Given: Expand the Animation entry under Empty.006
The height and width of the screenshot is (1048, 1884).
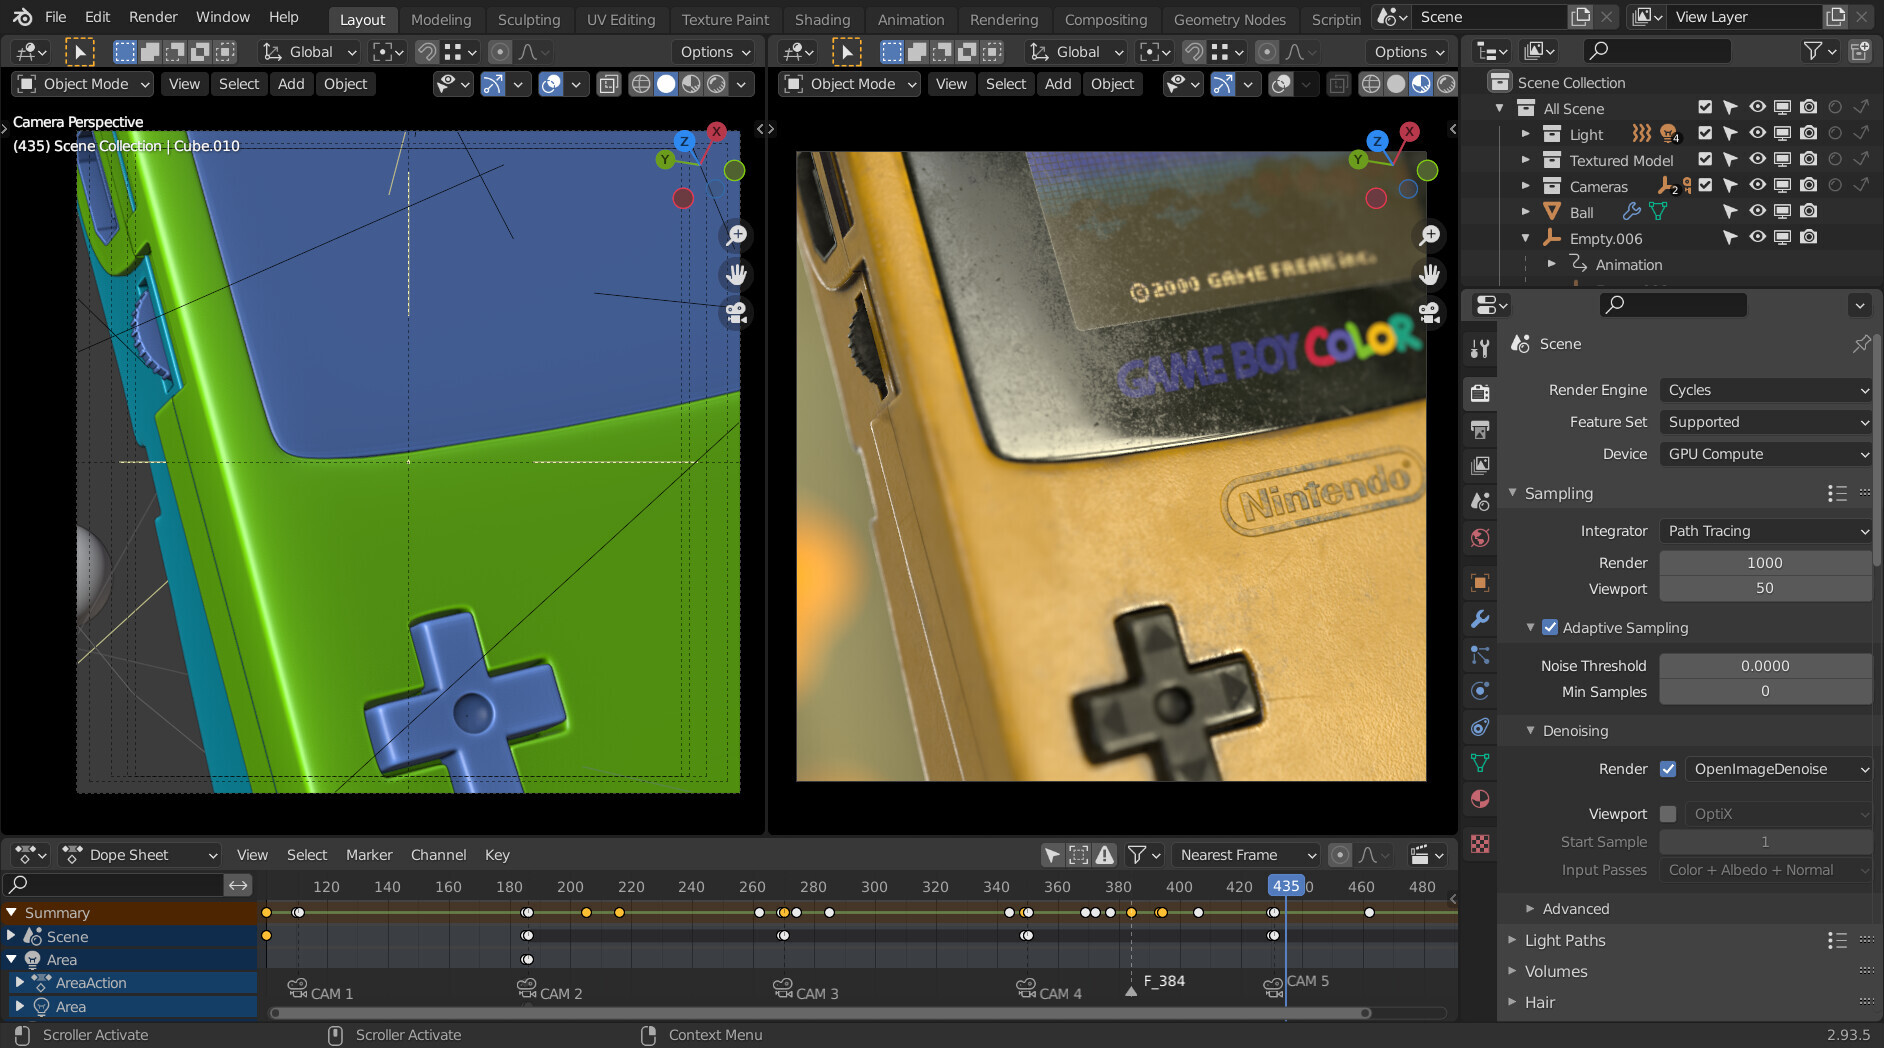Looking at the screenshot, I should pyautogui.click(x=1552, y=264).
